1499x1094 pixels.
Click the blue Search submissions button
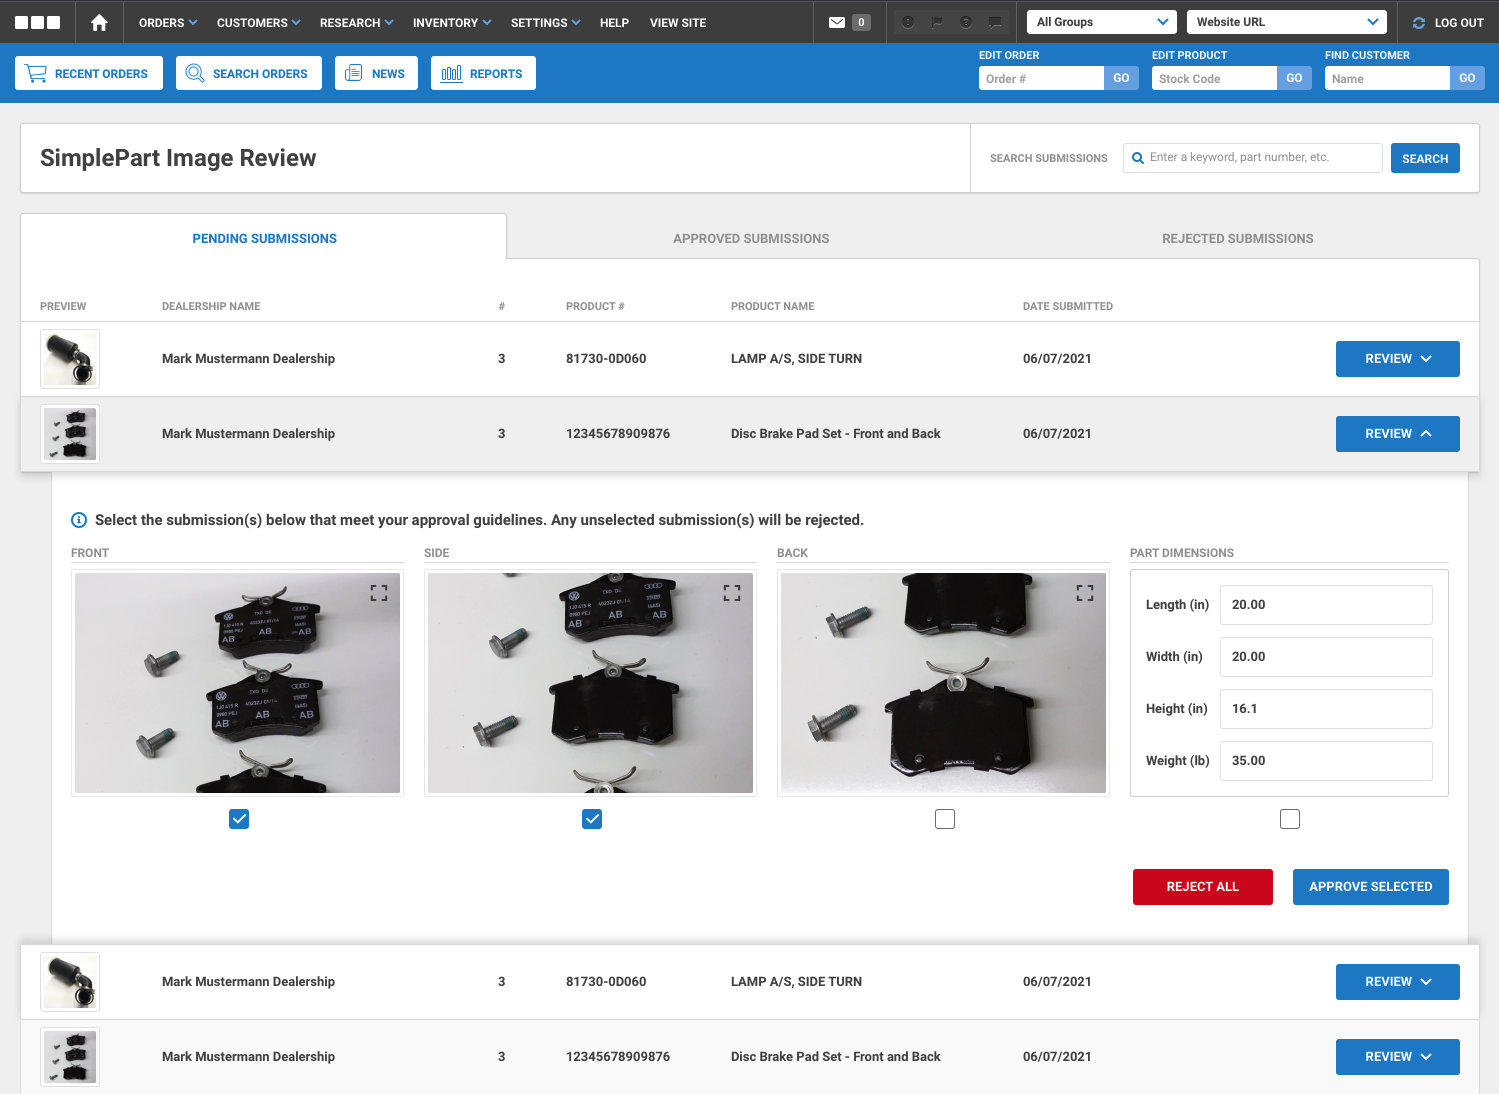1425,158
